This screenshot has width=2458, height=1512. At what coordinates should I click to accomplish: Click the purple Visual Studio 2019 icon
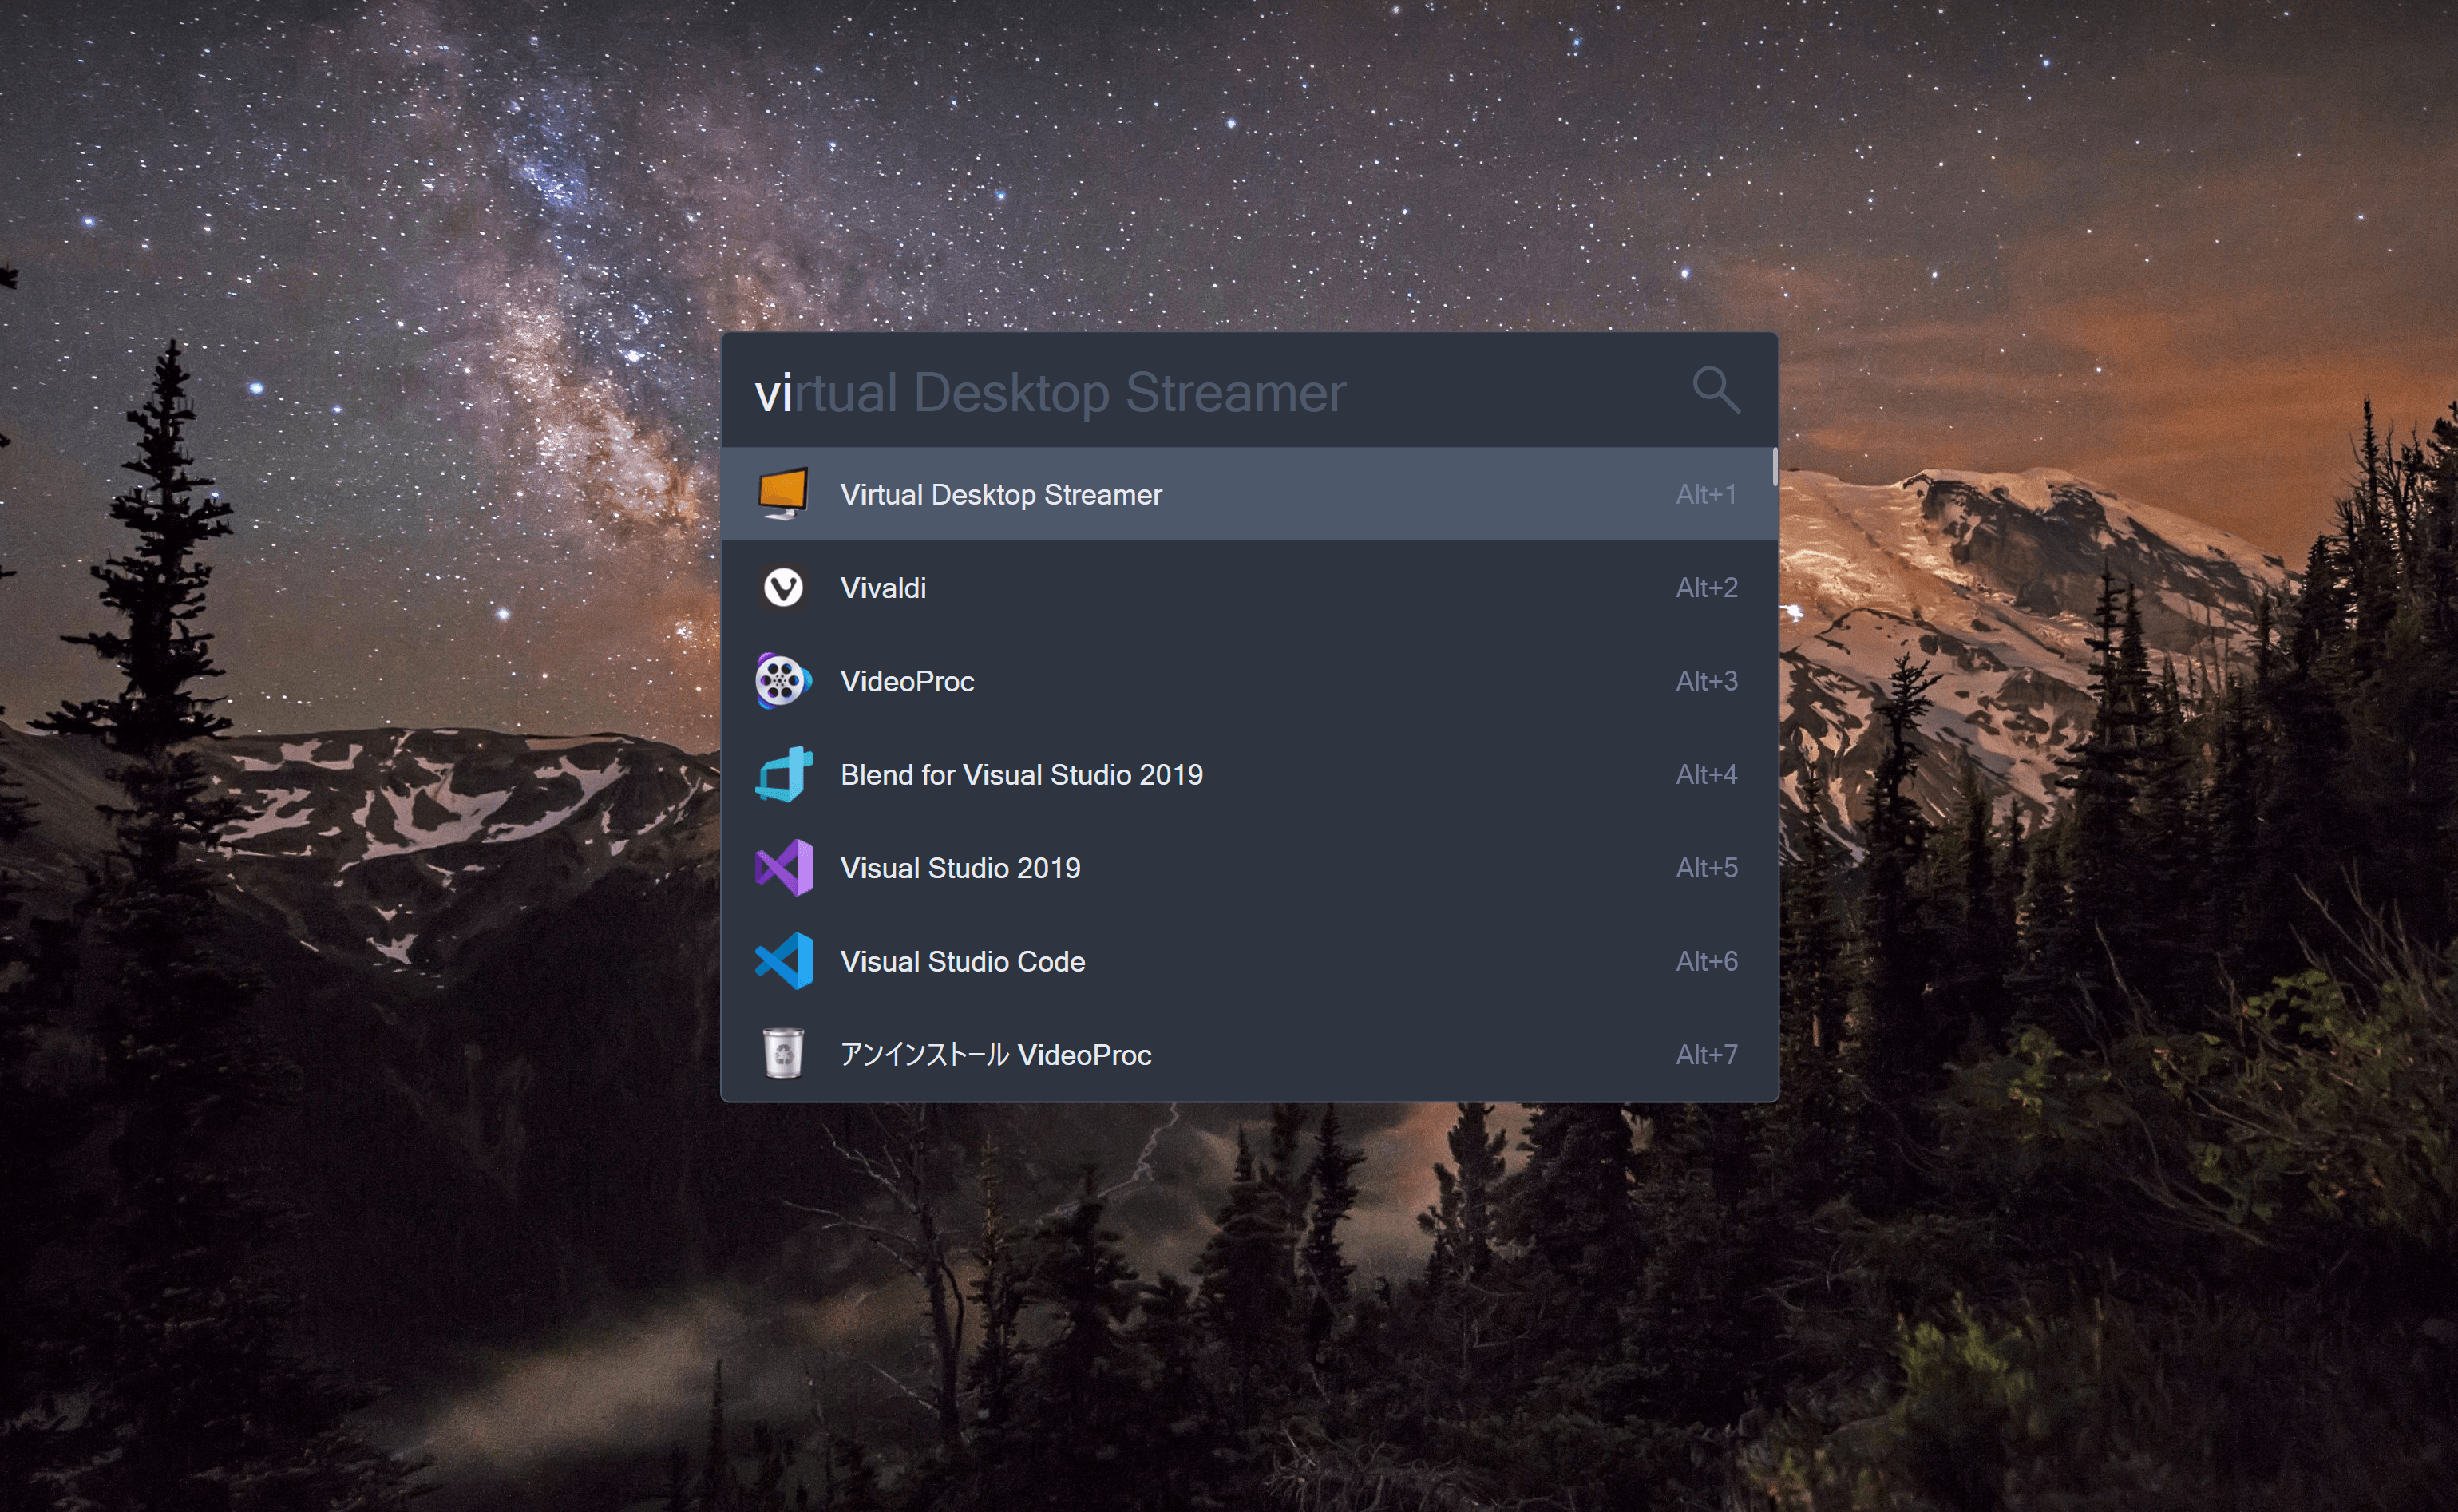click(x=783, y=868)
